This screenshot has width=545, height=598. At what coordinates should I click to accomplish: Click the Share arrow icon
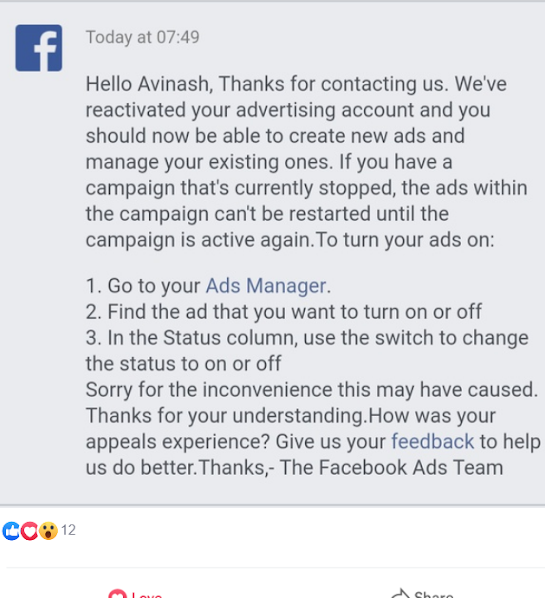pos(400,594)
